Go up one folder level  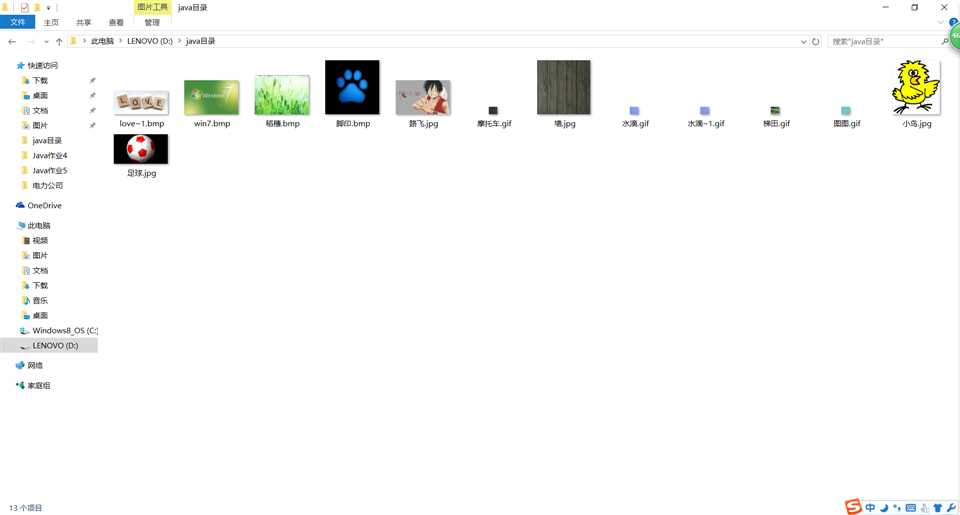pyautogui.click(x=59, y=42)
